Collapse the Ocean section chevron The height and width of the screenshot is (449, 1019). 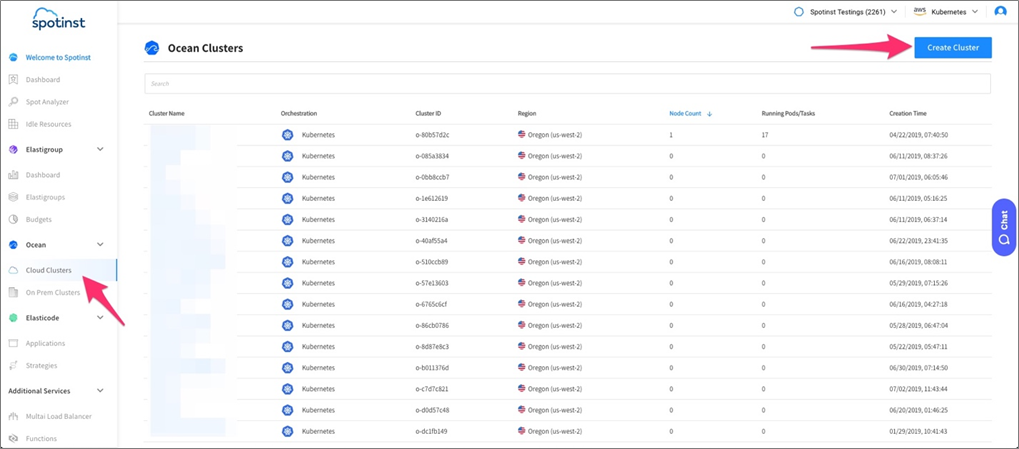pos(100,245)
